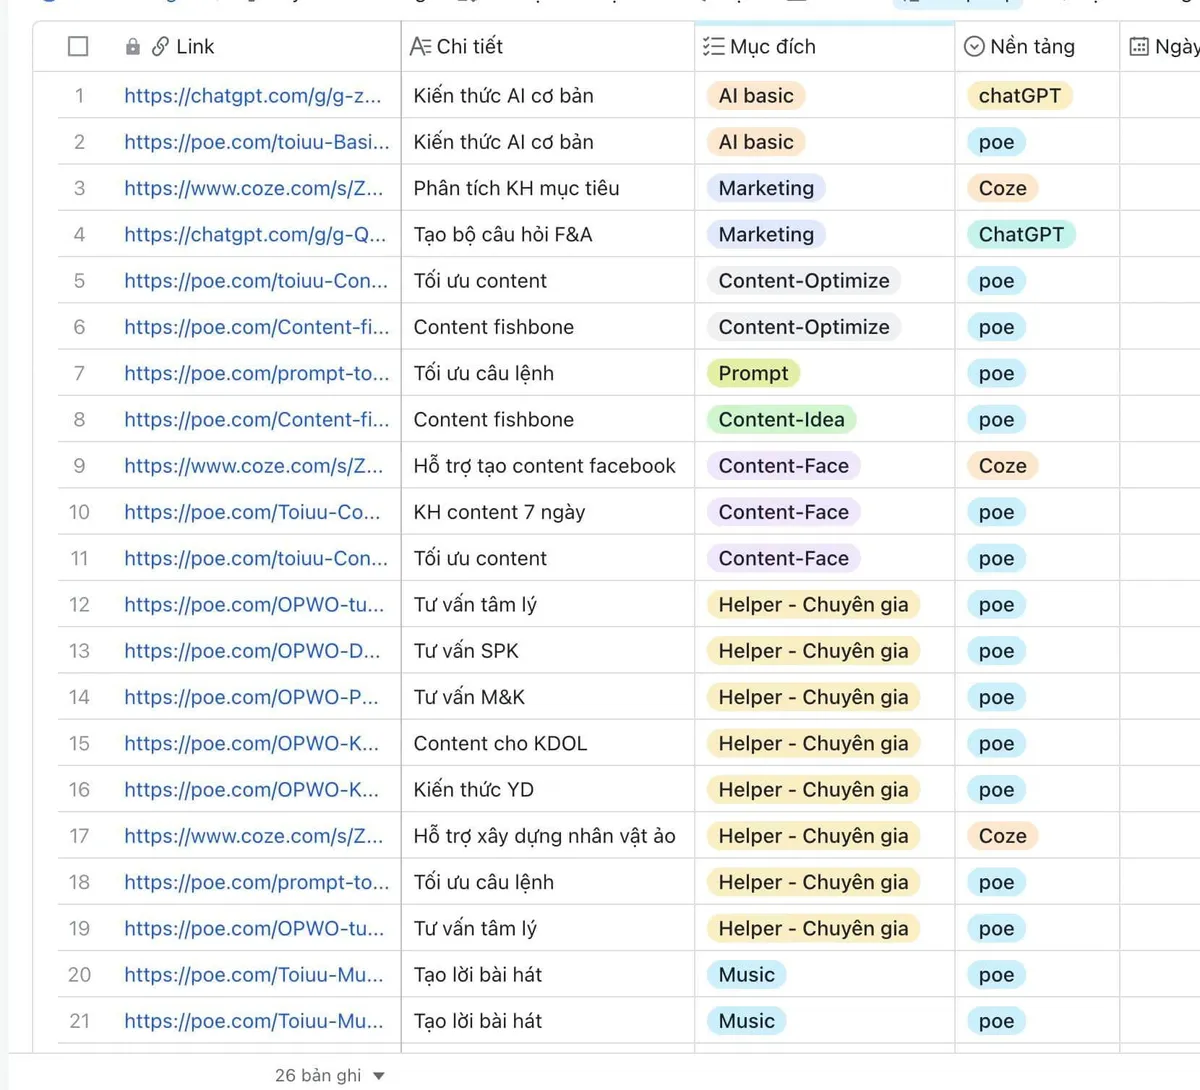Image resolution: width=1200 pixels, height=1090 pixels.
Task: Click the text-type icon beside Chi tiết
Action: 420,47
